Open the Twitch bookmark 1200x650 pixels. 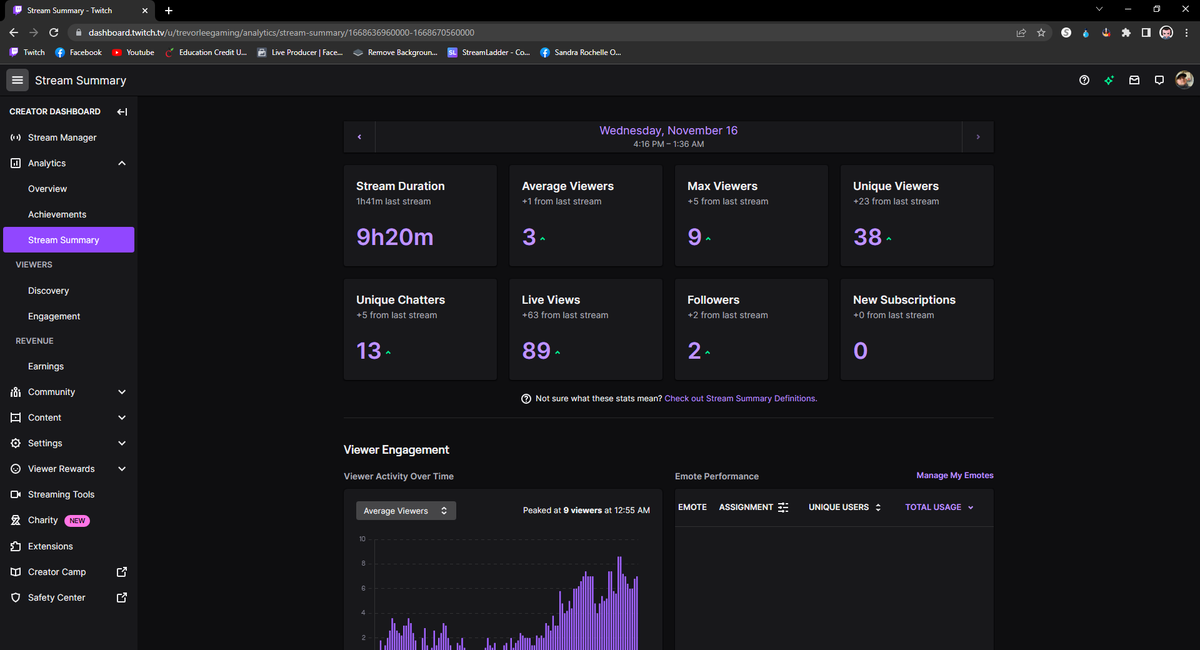coord(27,52)
